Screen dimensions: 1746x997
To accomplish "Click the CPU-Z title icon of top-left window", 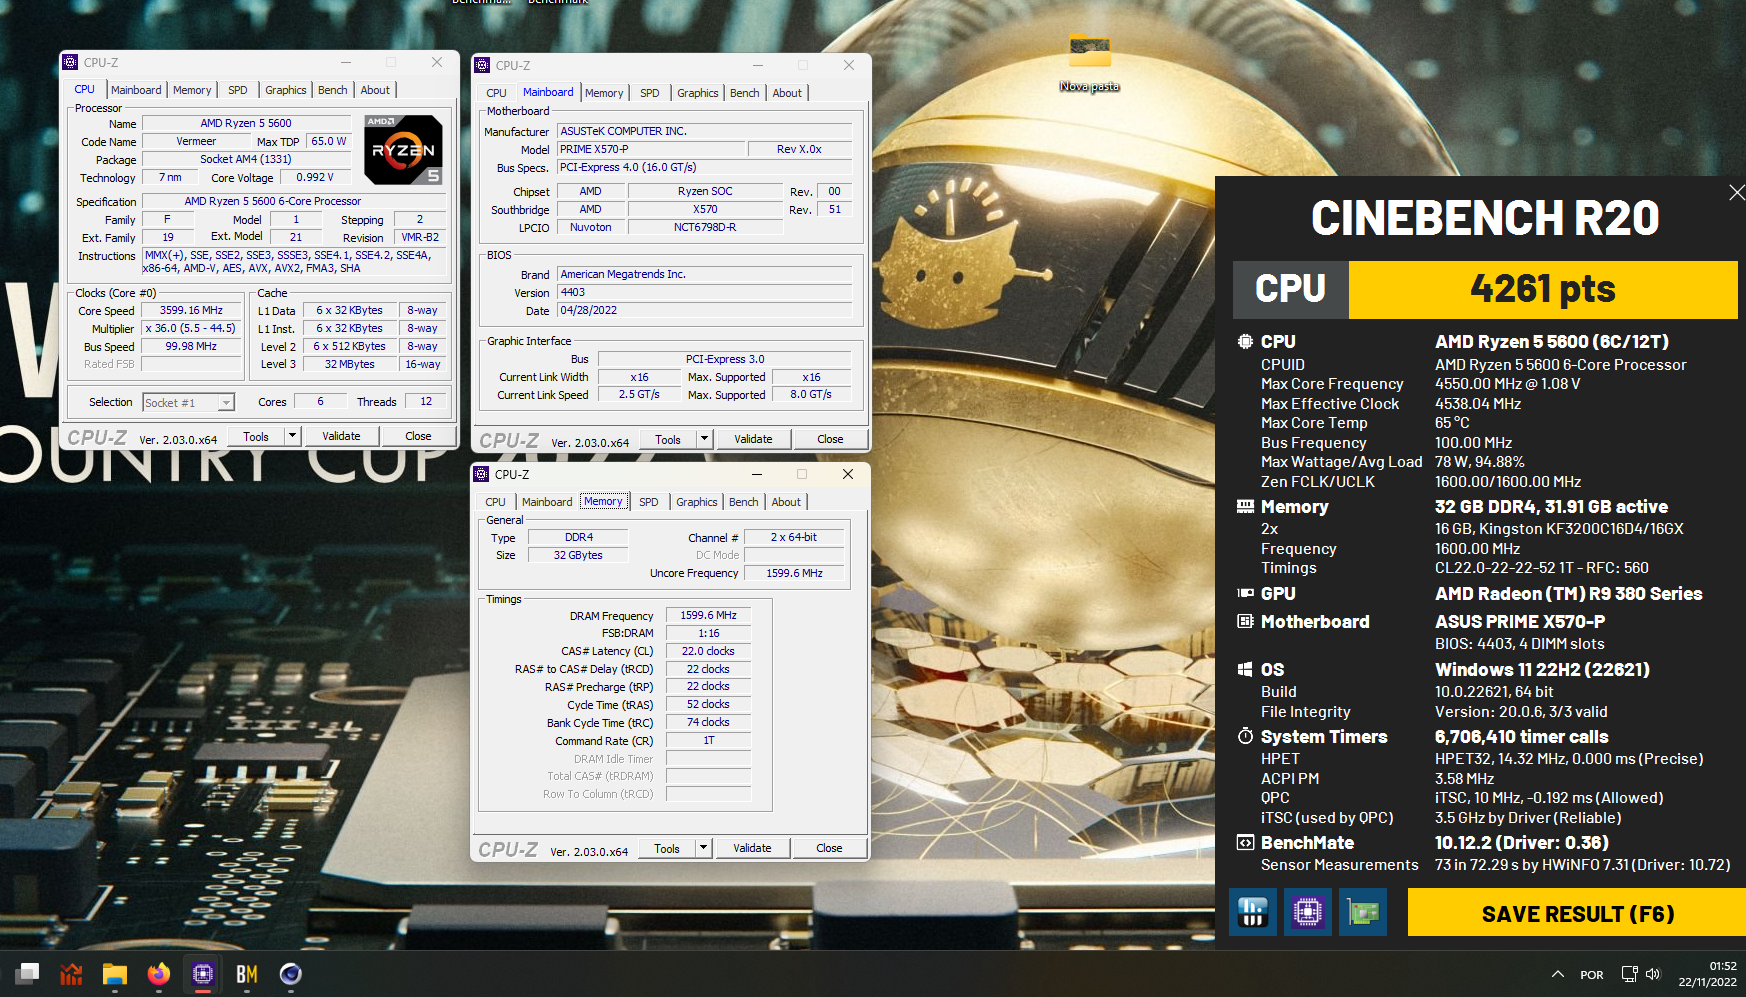I will pyautogui.click(x=70, y=62).
